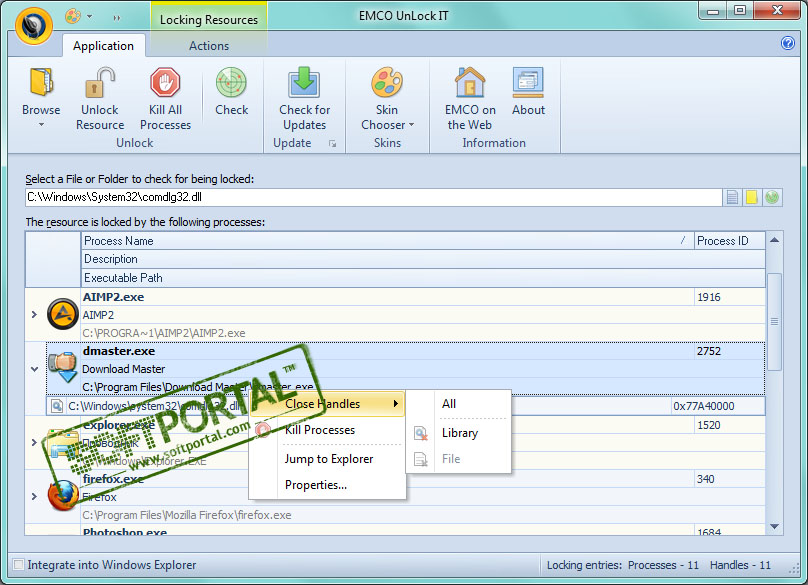
Task: Select the AIMP2 application icon
Action: pos(63,314)
